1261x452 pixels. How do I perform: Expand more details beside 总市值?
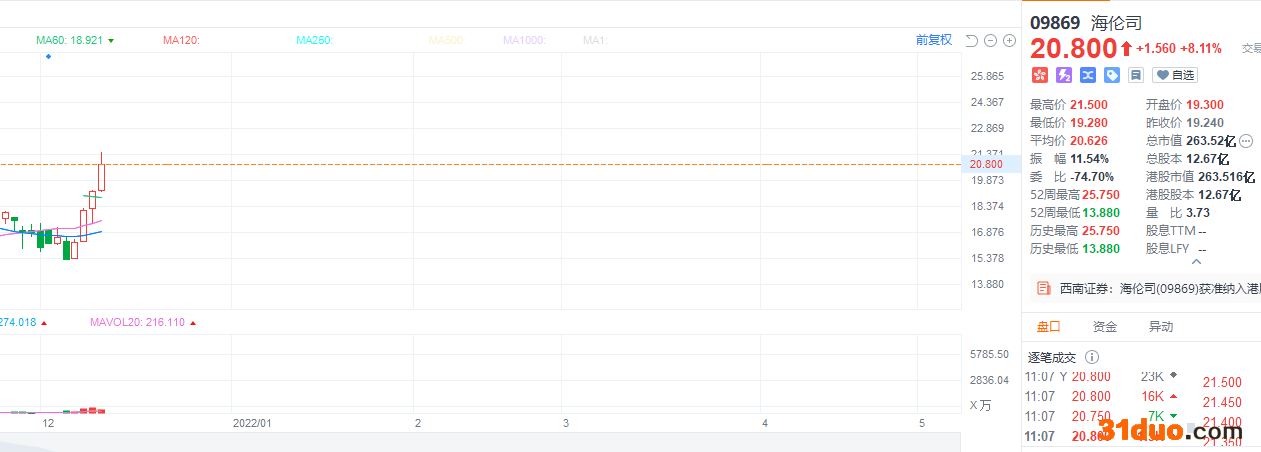pos(1246,141)
